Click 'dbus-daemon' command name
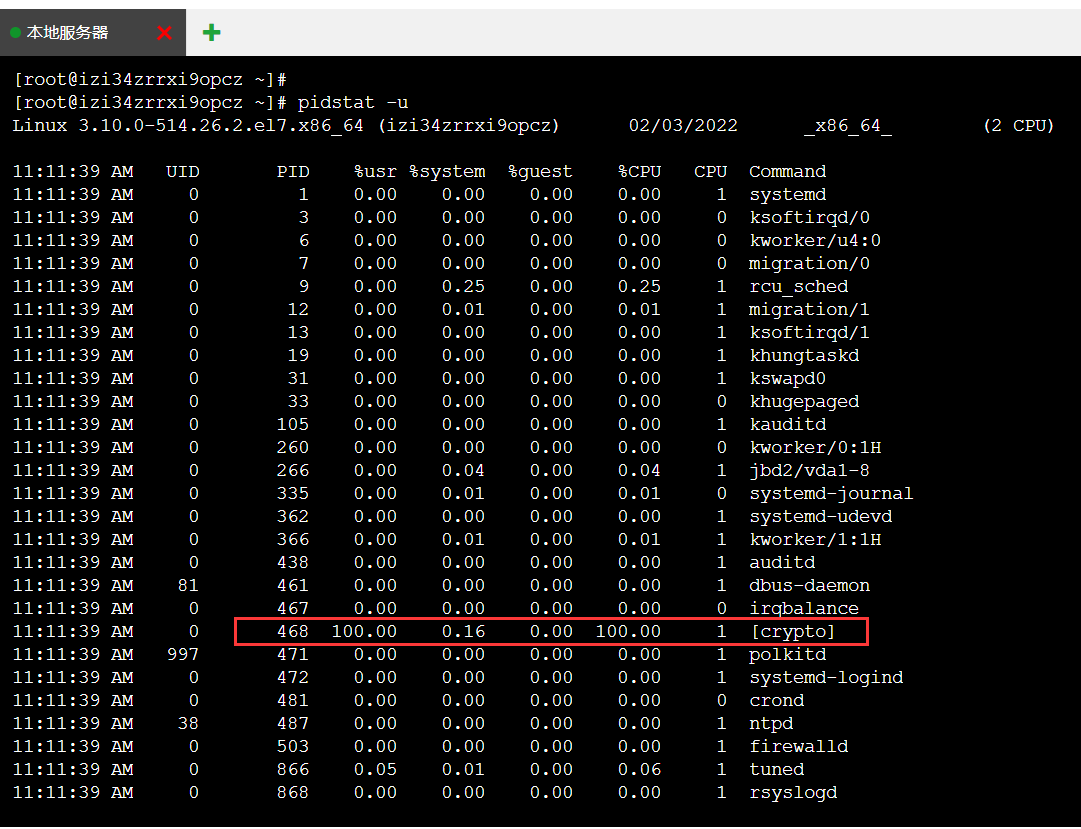The image size is (1081, 829). [810, 586]
